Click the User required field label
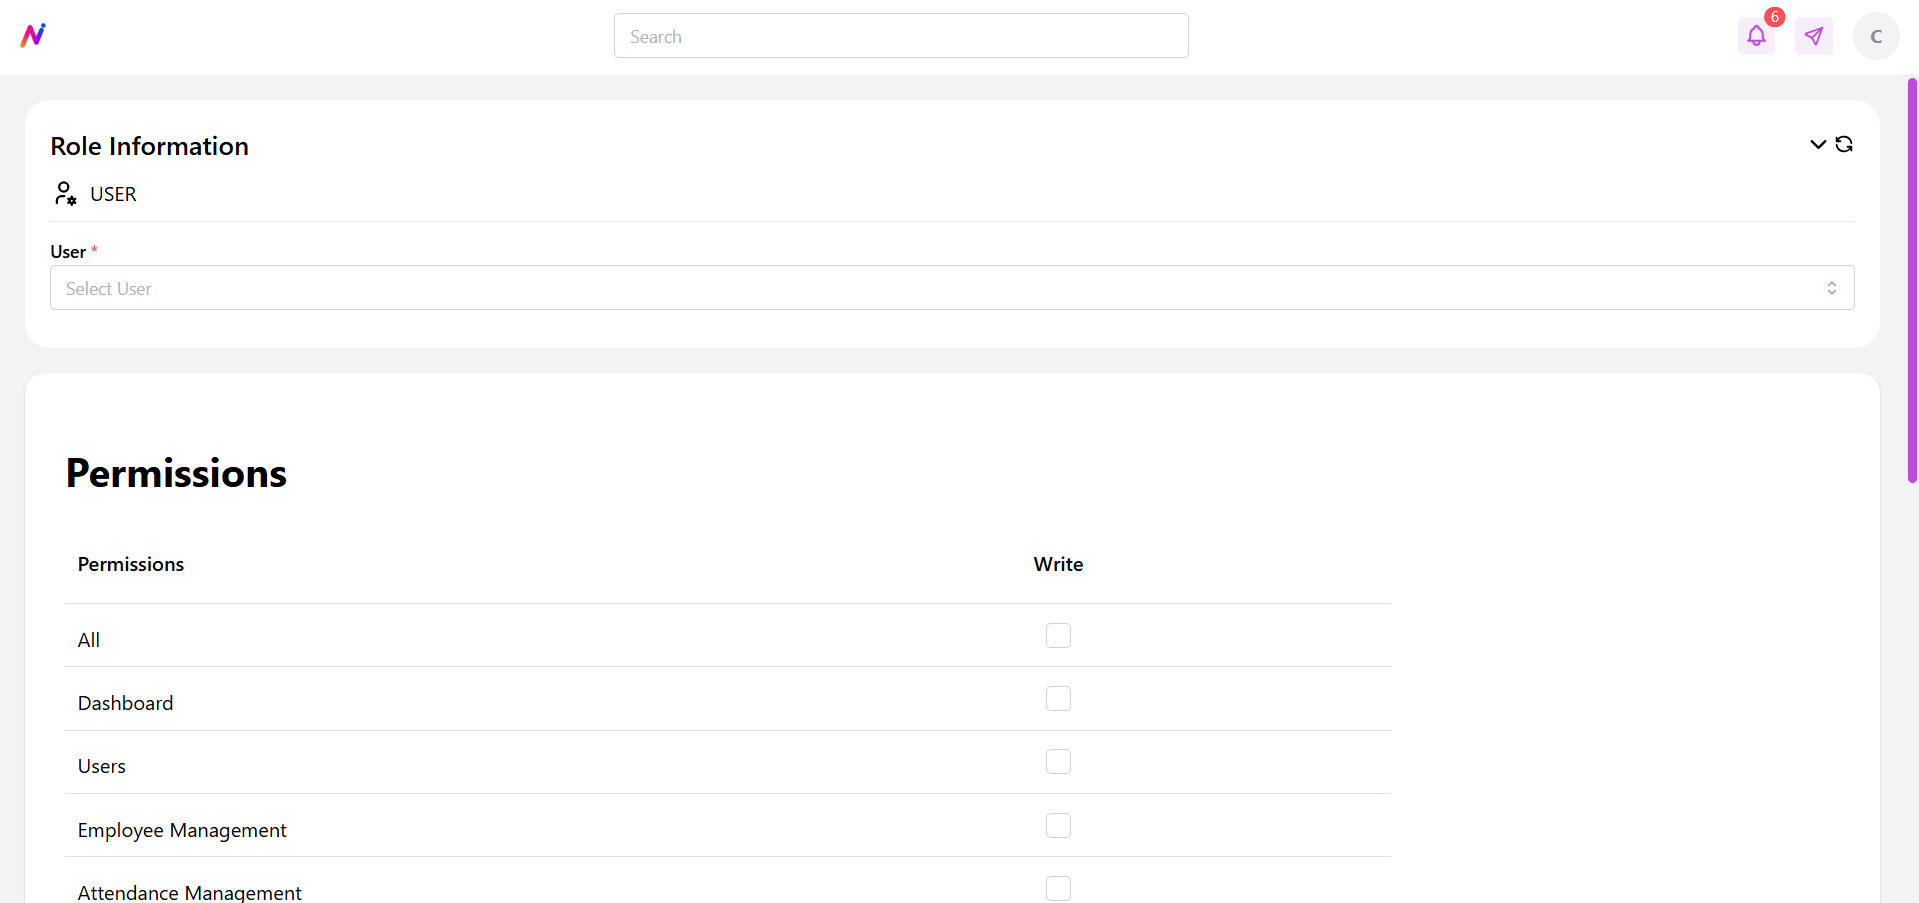1919x903 pixels. [x=74, y=252]
